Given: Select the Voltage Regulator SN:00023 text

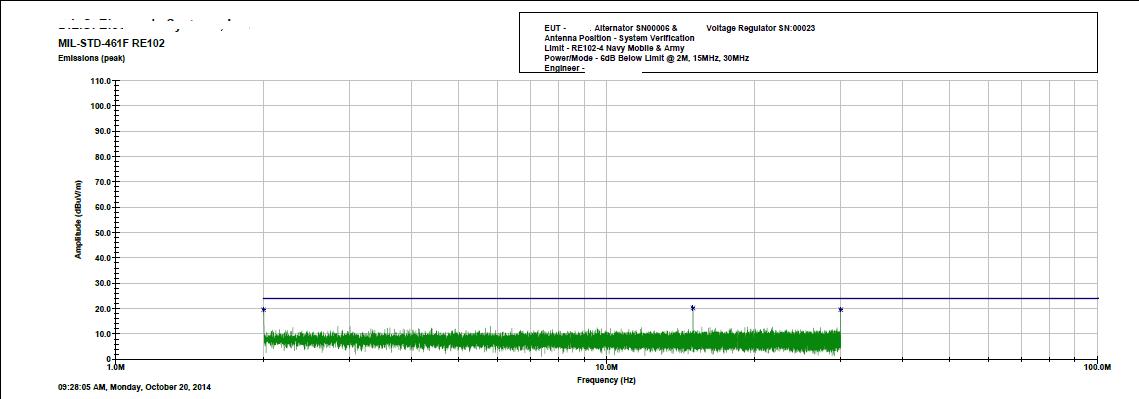Looking at the screenshot, I should point(761,28).
